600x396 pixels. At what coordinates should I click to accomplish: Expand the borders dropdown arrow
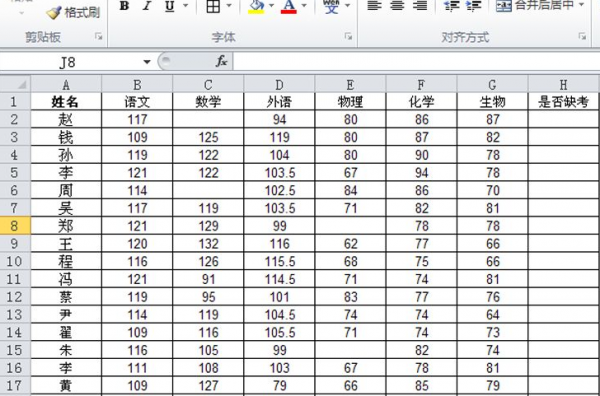tap(229, 6)
